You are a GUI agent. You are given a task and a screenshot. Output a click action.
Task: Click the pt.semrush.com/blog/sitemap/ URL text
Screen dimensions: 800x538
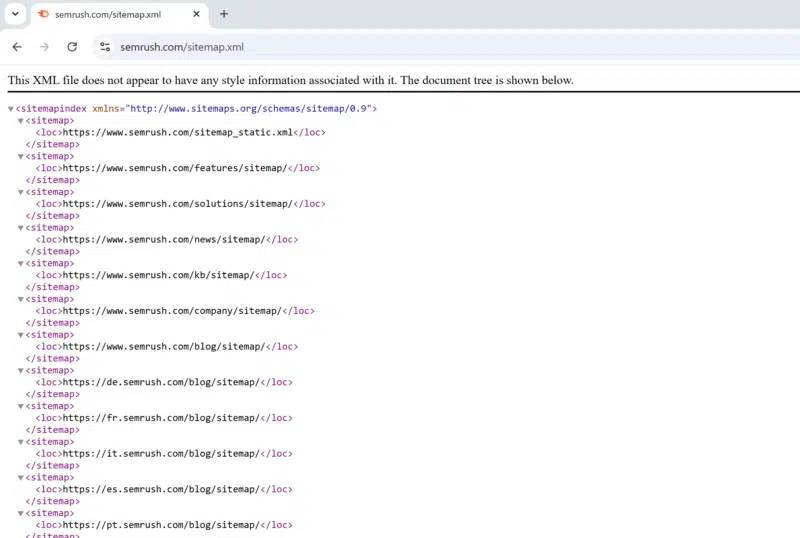tap(161, 525)
